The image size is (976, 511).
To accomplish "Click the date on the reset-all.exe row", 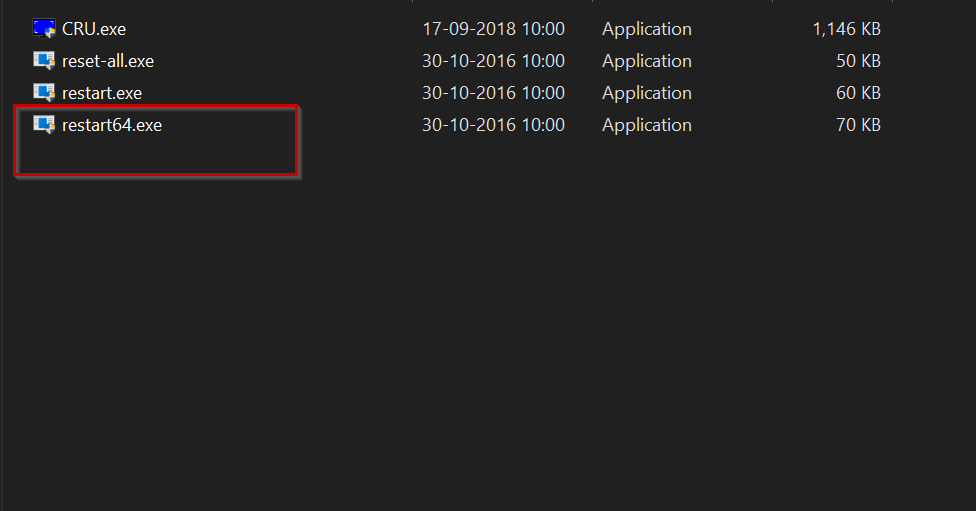I will click(x=494, y=61).
